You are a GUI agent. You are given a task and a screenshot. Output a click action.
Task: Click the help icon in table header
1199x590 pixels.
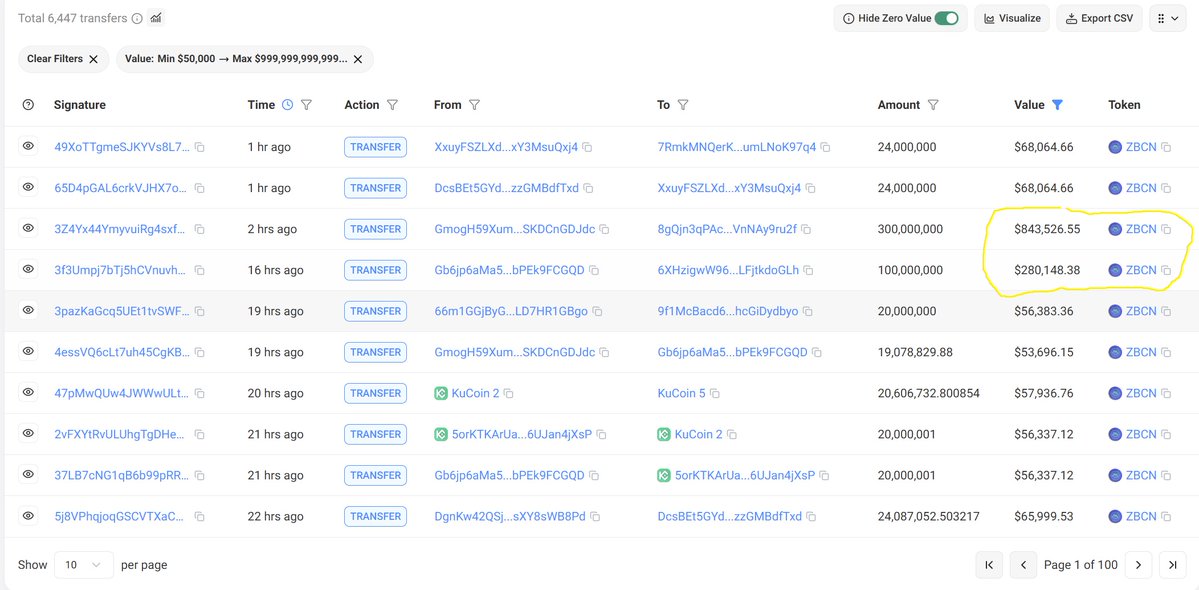[28, 105]
